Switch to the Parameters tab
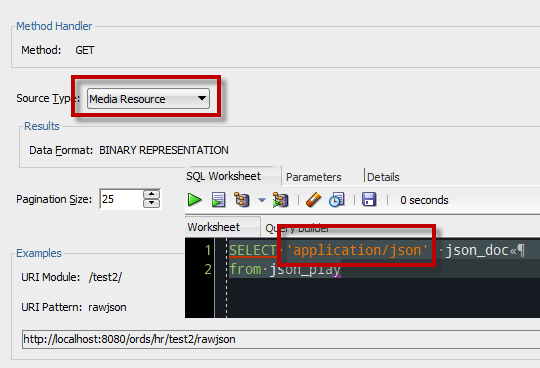 point(313,177)
